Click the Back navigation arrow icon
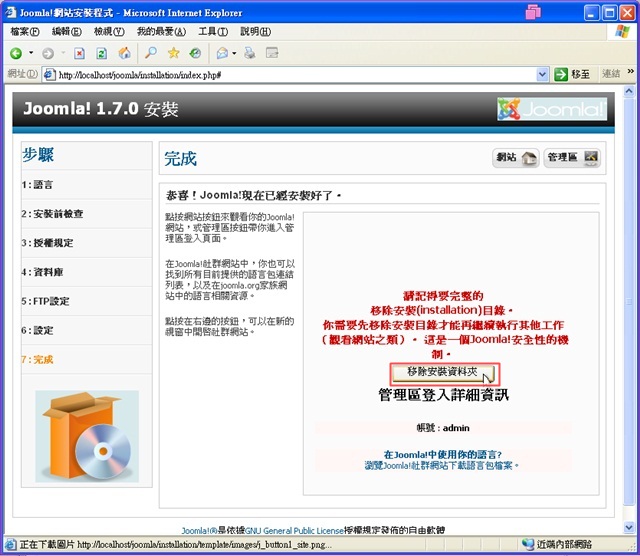 pos(16,53)
